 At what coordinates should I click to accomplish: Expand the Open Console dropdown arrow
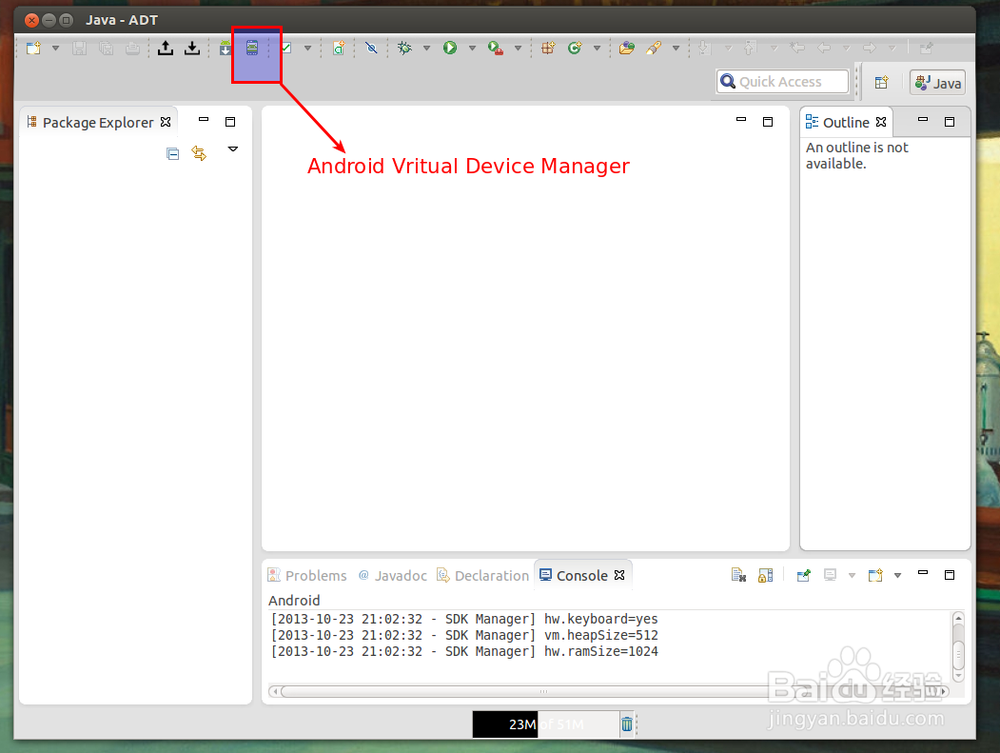click(x=897, y=575)
